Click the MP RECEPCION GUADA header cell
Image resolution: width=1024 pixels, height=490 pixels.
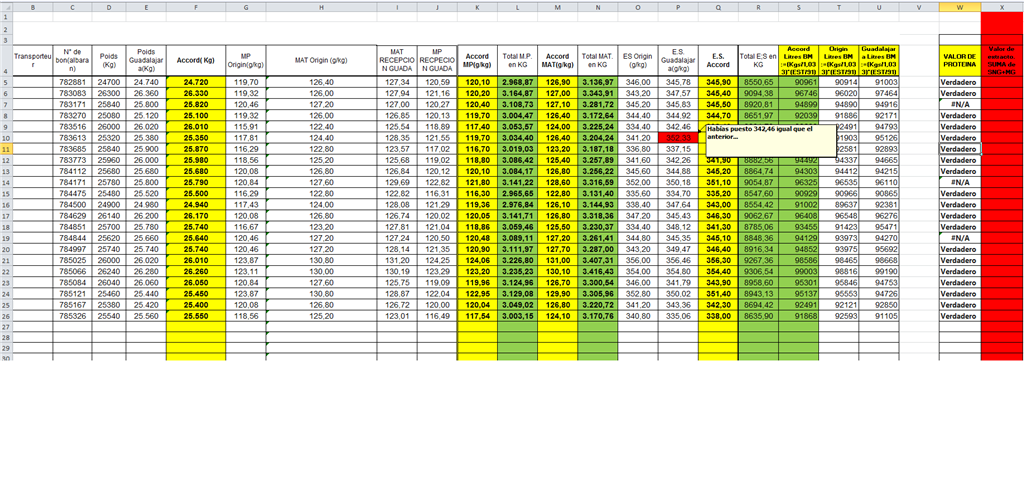[x=437, y=61]
